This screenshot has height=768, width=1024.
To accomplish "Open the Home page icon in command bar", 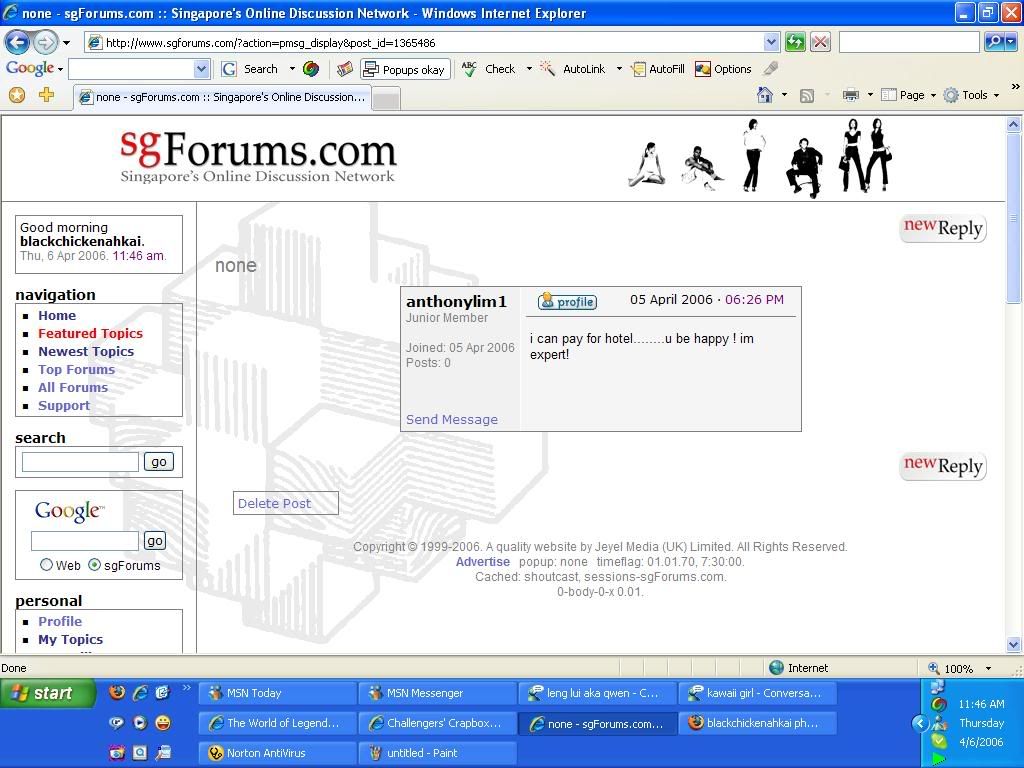I will pyautogui.click(x=765, y=95).
